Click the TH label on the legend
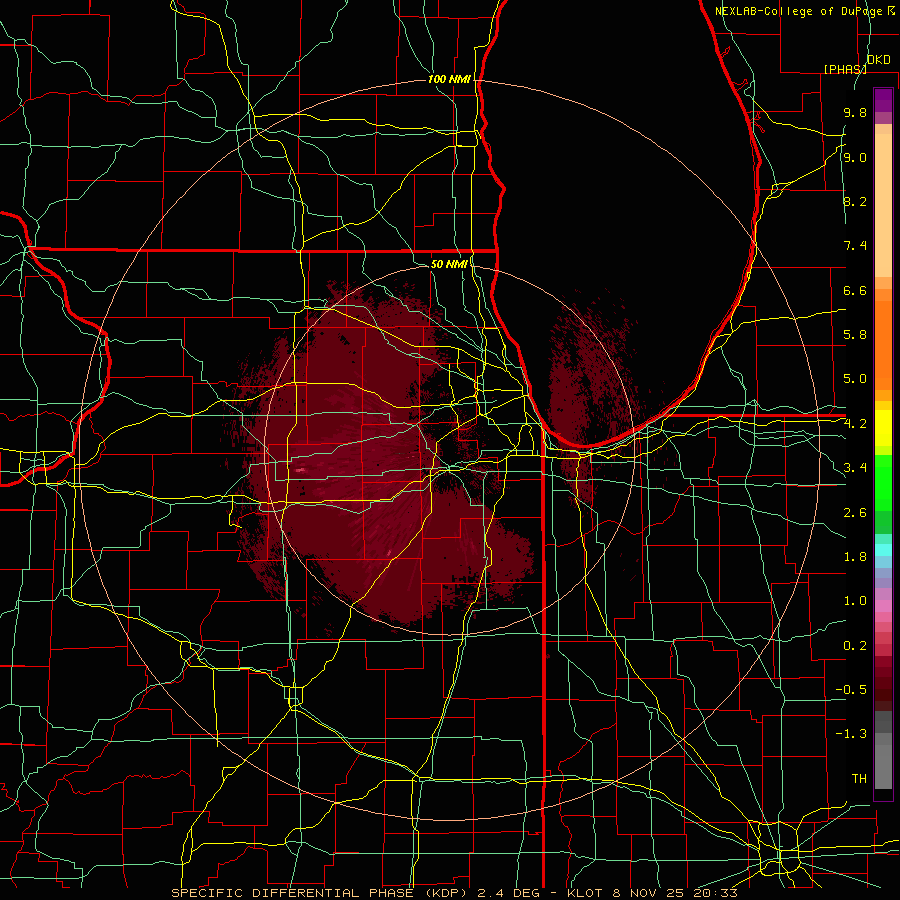The height and width of the screenshot is (900, 900). tap(859, 779)
